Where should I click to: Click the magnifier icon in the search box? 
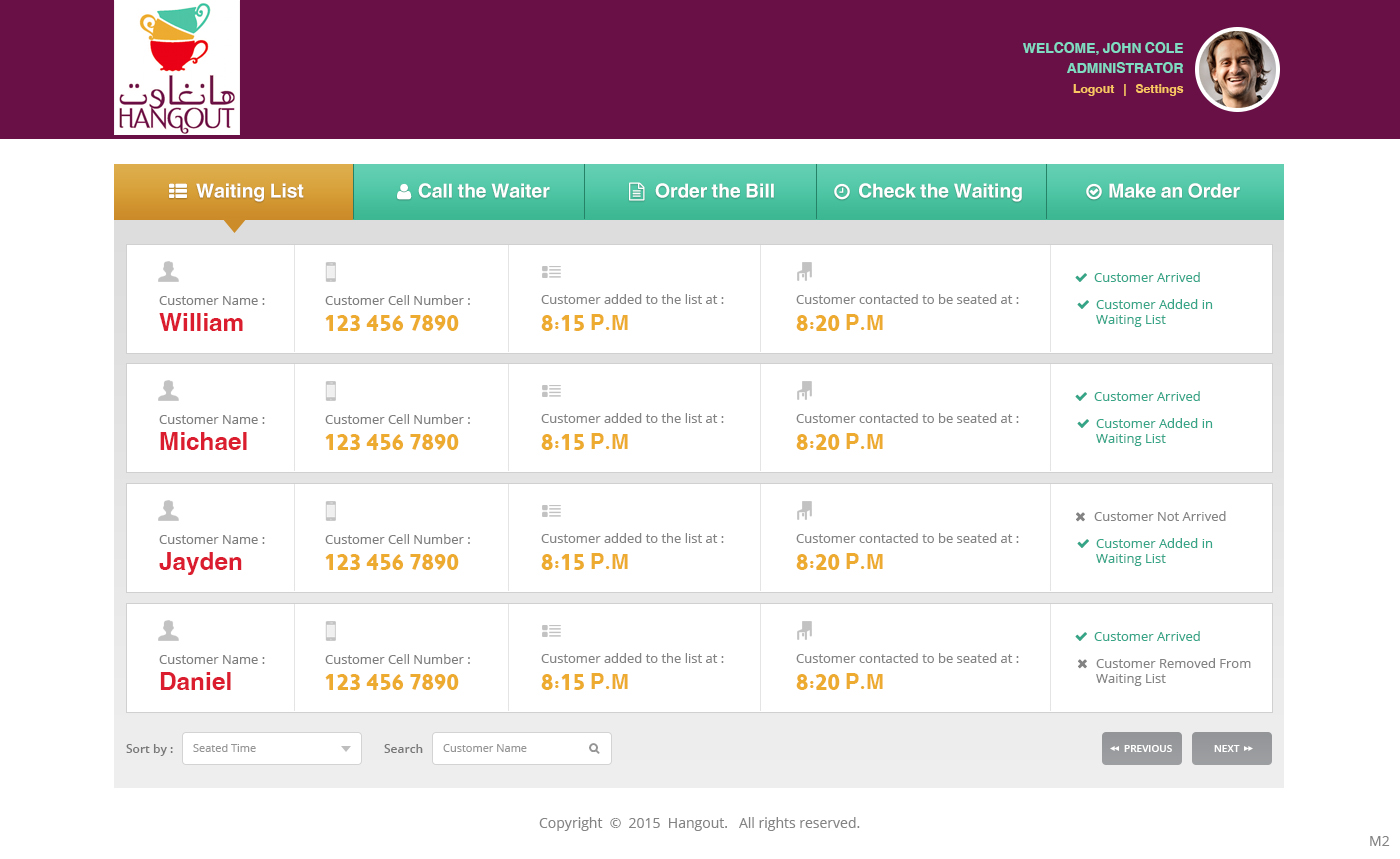click(x=594, y=748)
